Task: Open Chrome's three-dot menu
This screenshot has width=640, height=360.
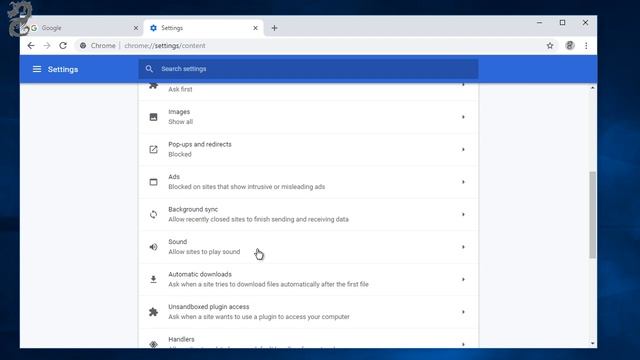Action: pos(586,46)
